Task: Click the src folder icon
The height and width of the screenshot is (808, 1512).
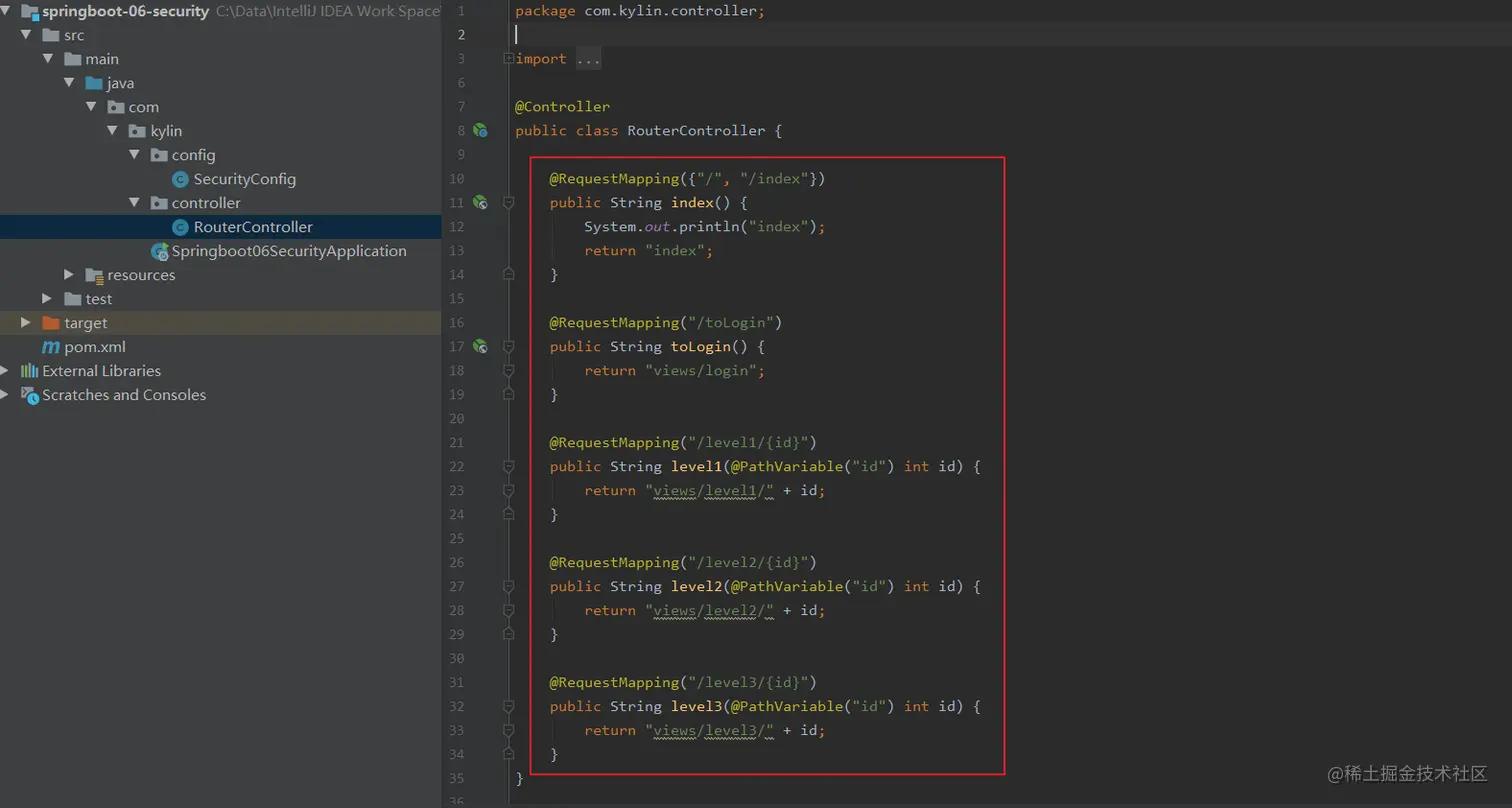Action: click(51, 35)
